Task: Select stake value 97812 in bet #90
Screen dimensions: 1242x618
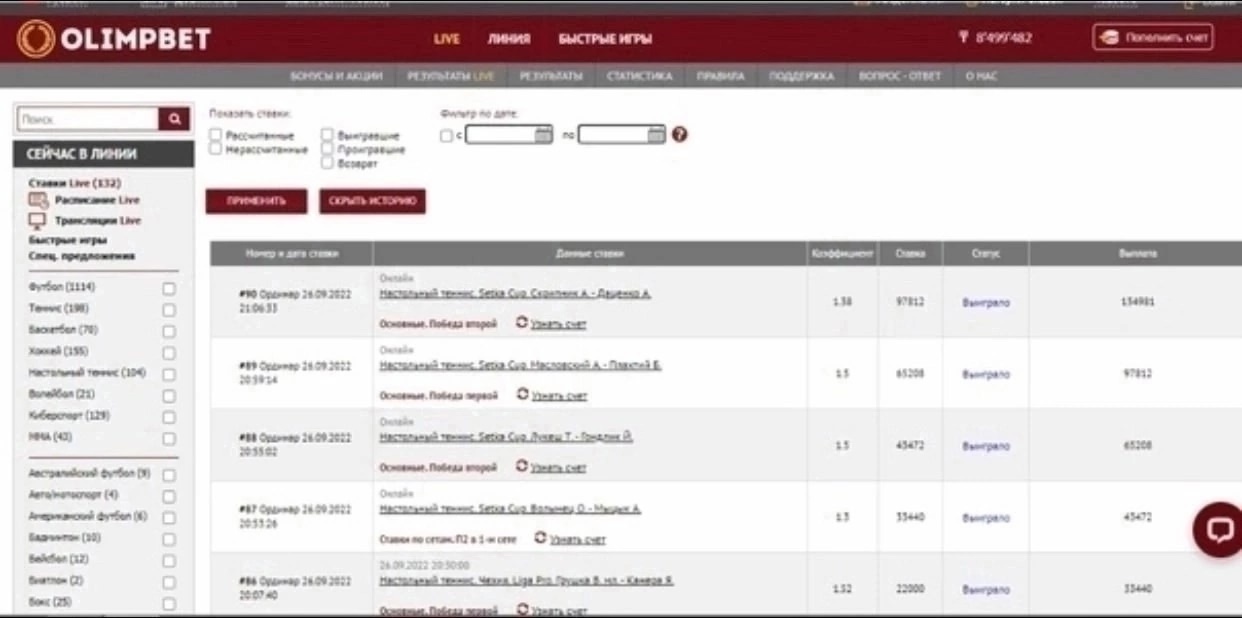Action: pyautogui.click(x=909, y=301)
